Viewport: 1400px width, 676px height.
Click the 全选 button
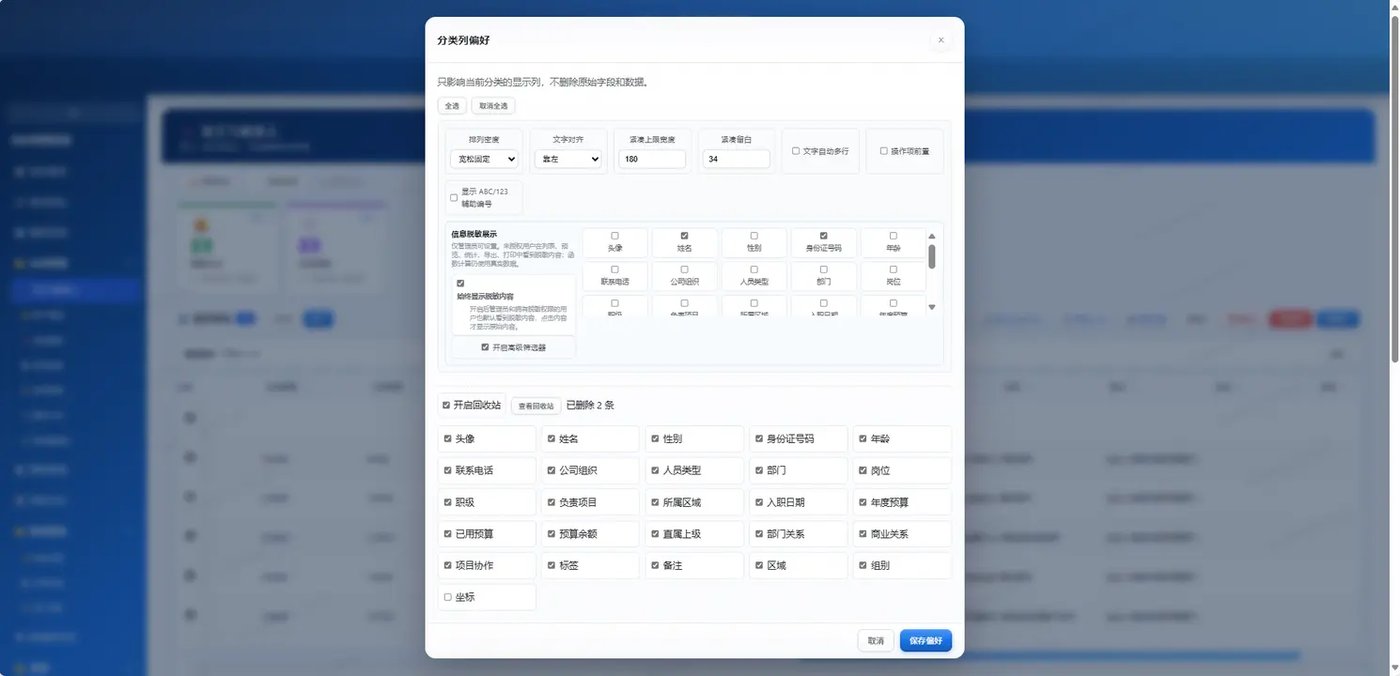452,106
